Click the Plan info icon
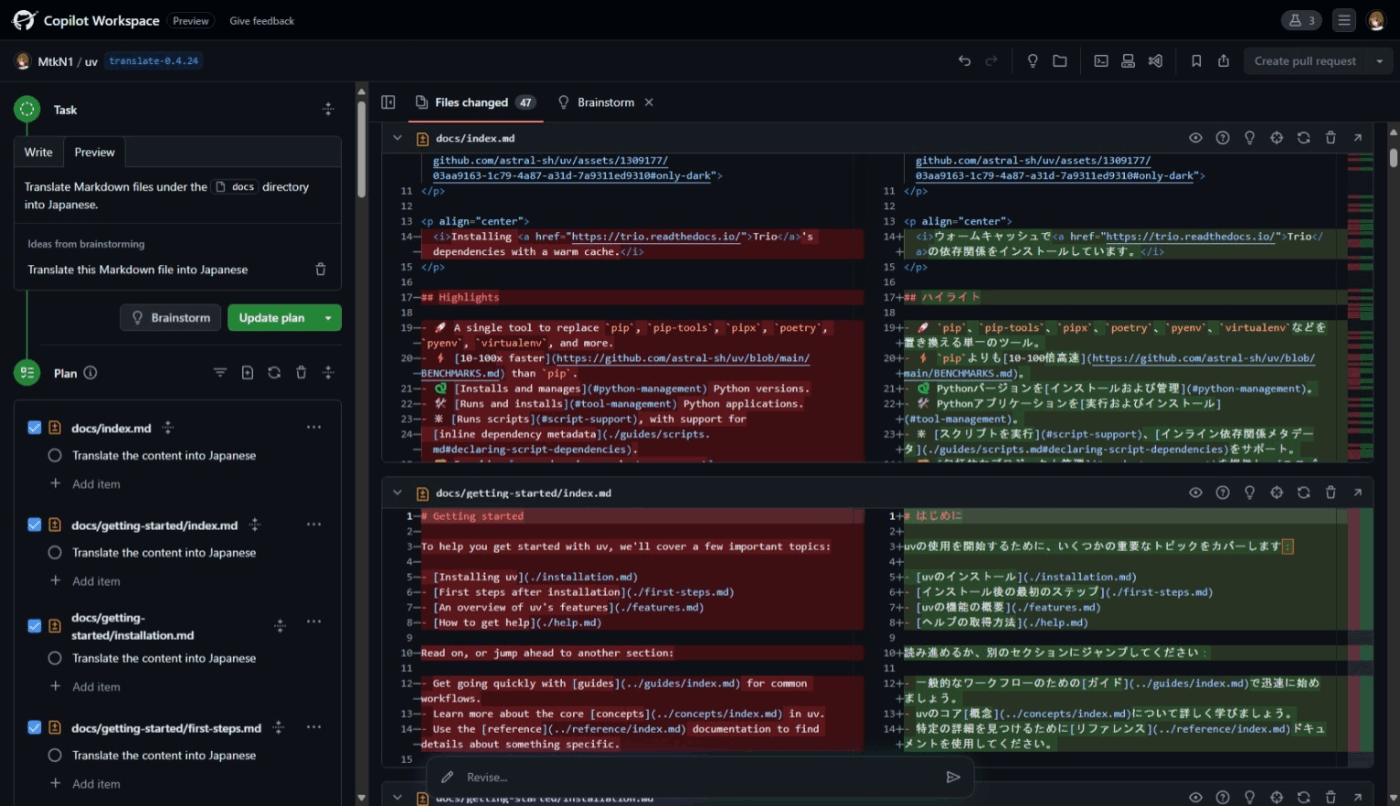 (x=90, y=373)
